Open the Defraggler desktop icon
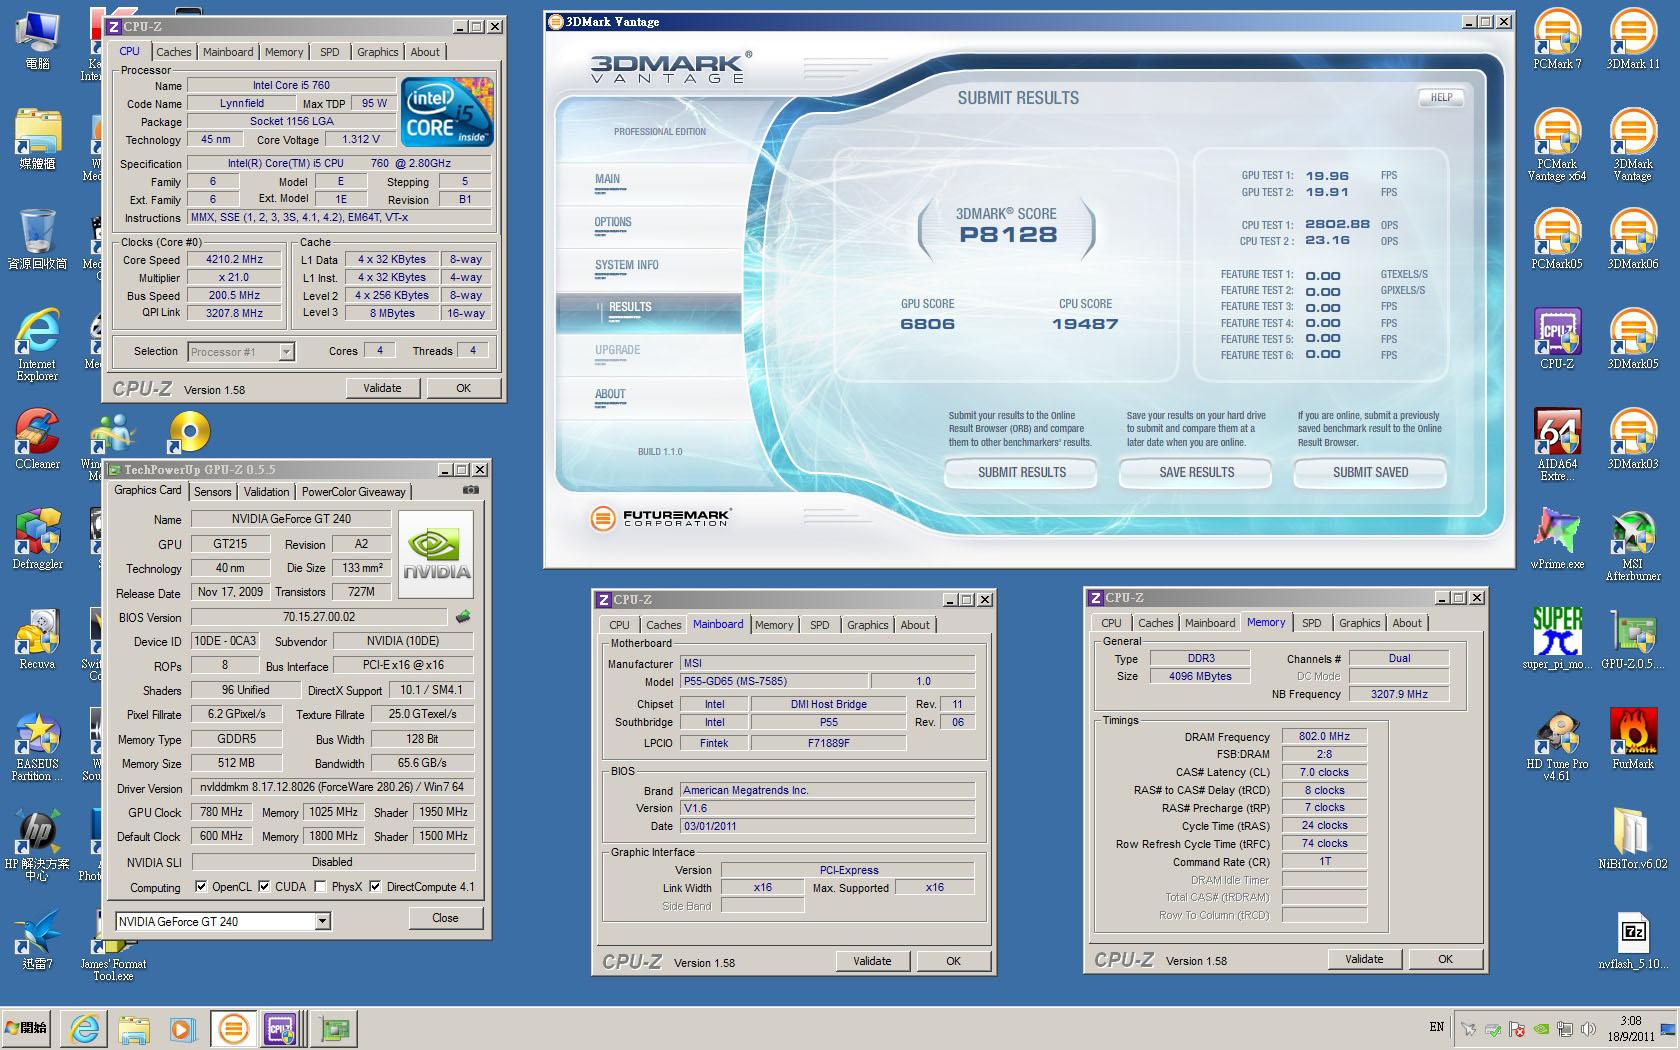Screen dimensions: 1680x1050 [x=37, y=539]
